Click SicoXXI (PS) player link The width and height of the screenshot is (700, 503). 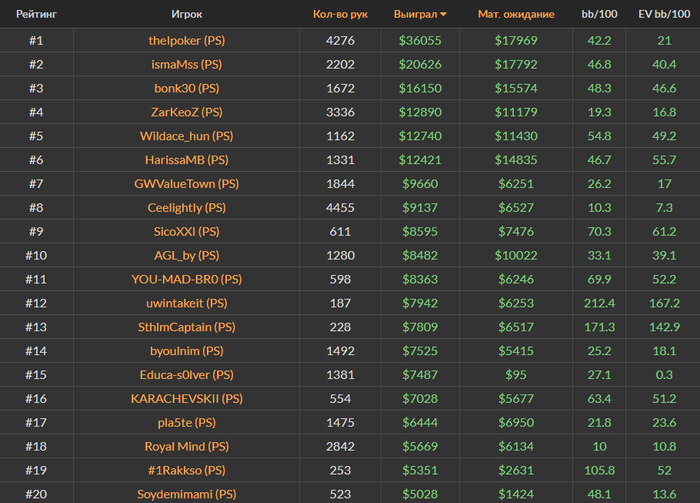[x=187, y=232]
